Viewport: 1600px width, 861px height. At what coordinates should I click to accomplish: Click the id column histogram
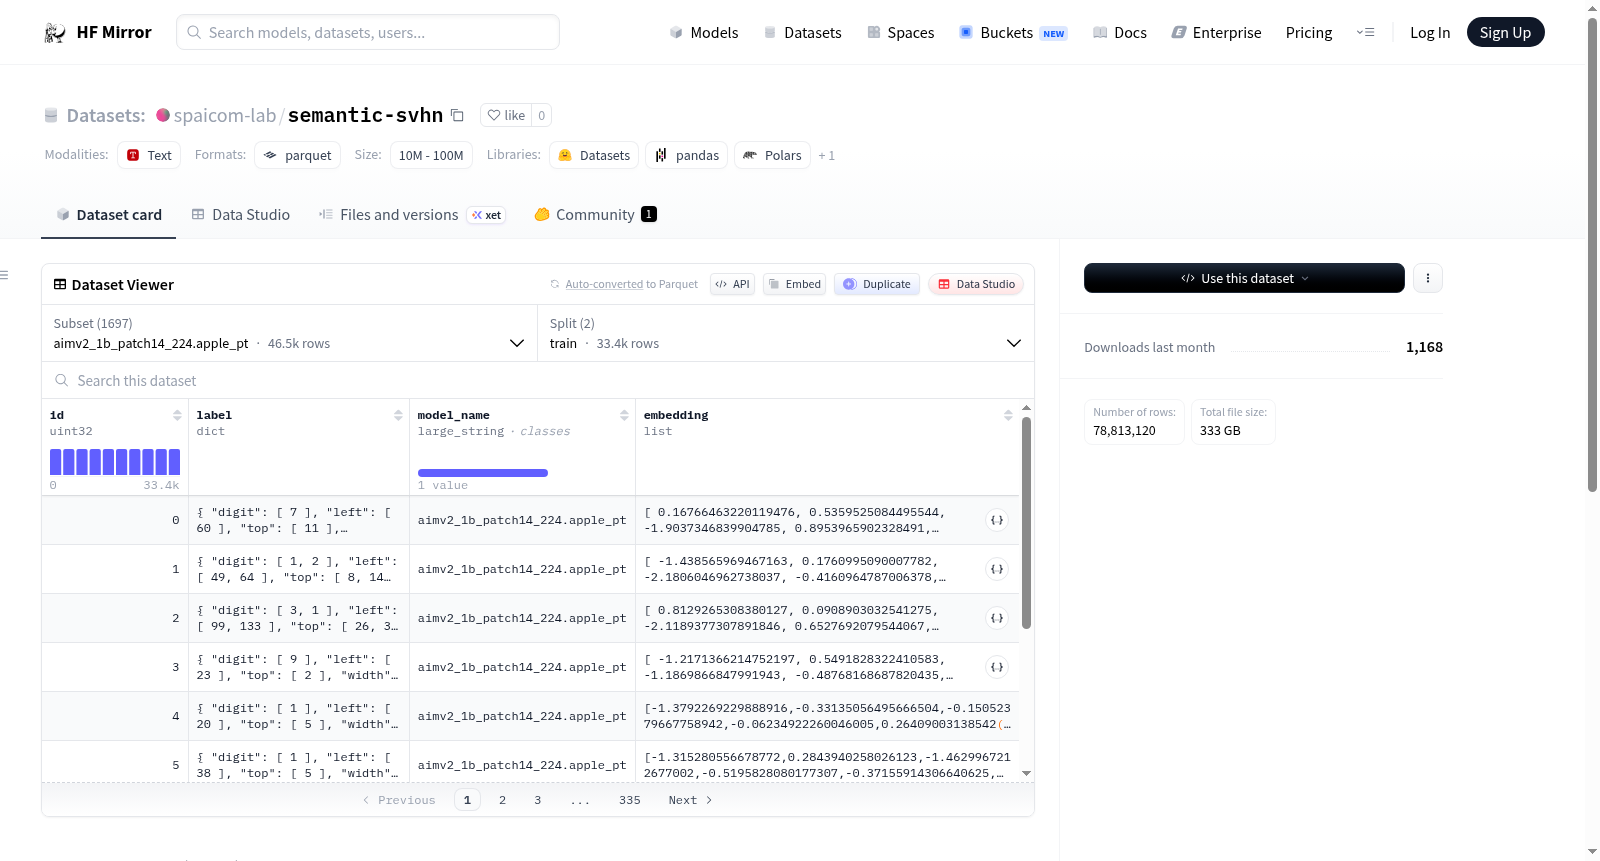tap(115, 462)
